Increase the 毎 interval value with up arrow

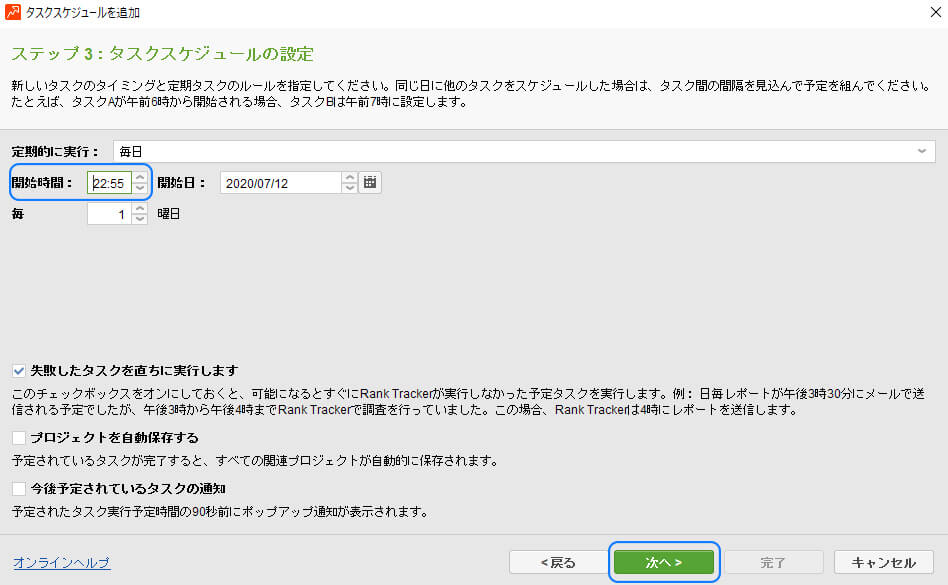(140, 208)
